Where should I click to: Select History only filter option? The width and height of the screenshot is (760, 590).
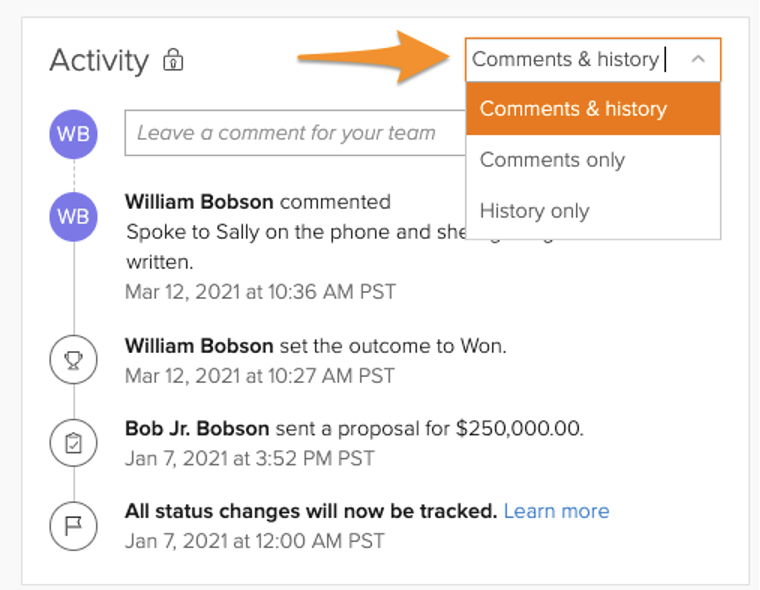coord(534,211)
